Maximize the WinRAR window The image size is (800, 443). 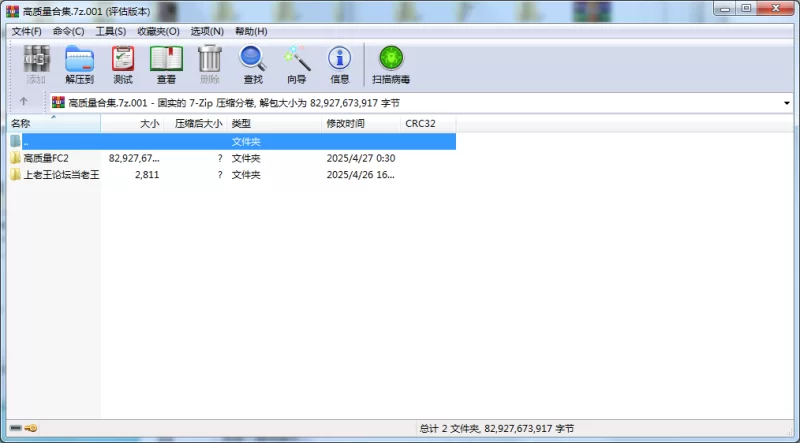746,9
